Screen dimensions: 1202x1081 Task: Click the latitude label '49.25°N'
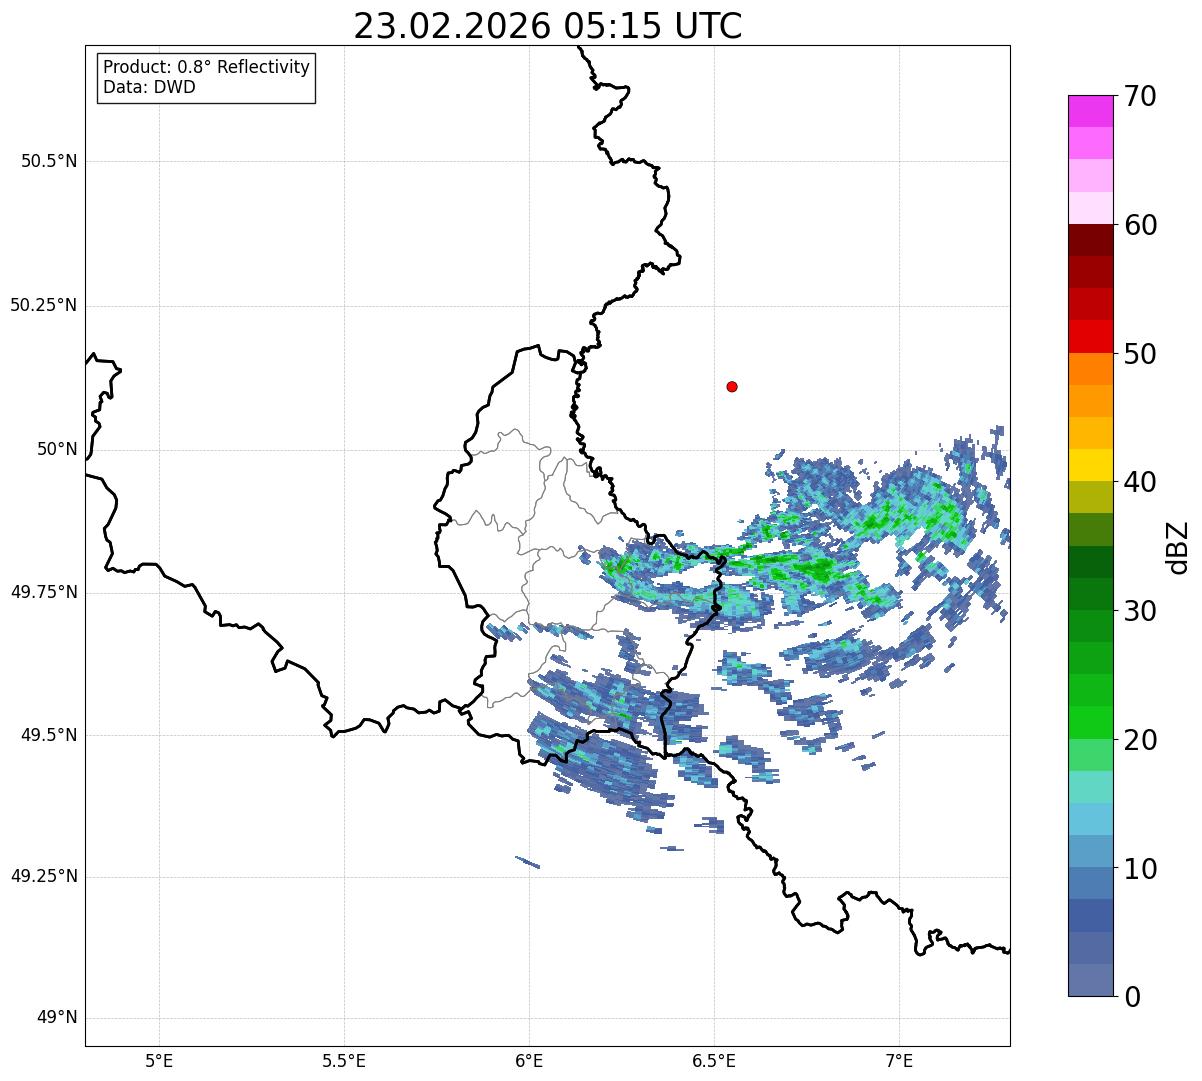[44, 877]
